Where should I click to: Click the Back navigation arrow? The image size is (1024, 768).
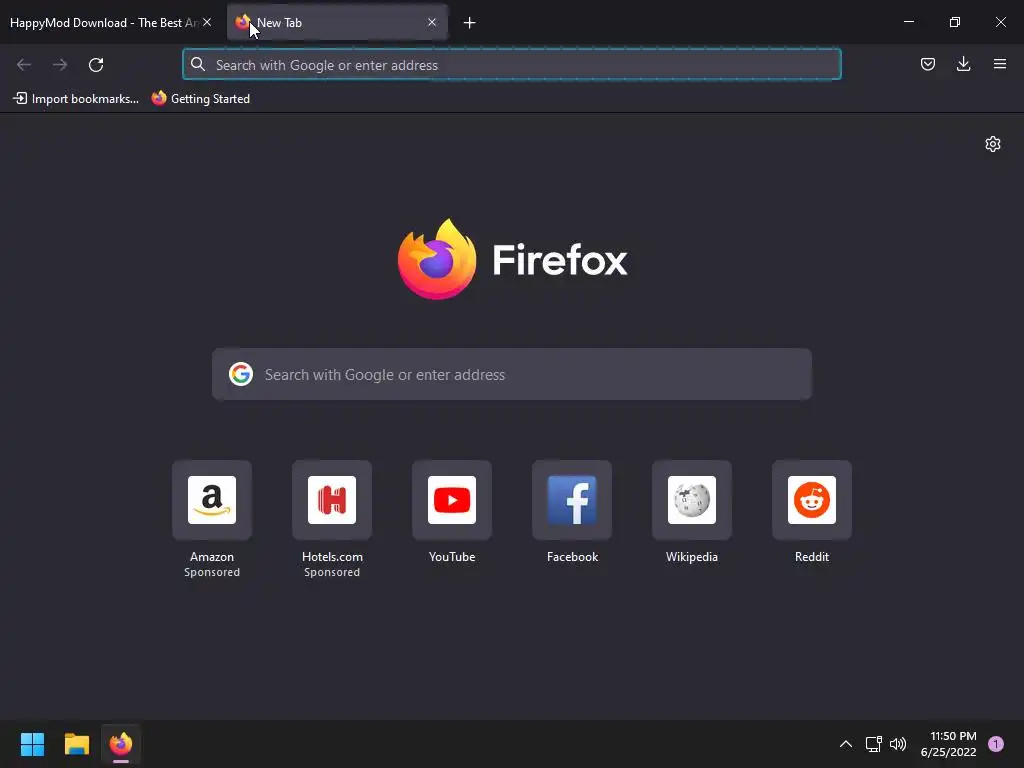(x=24, y=65)
